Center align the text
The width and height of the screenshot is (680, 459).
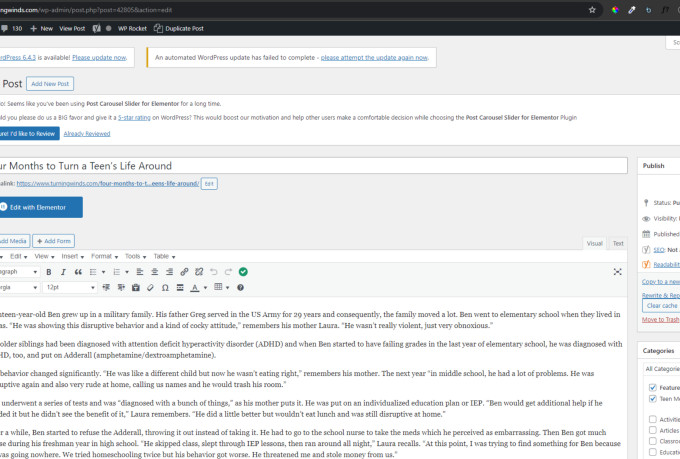coord(154,272)
